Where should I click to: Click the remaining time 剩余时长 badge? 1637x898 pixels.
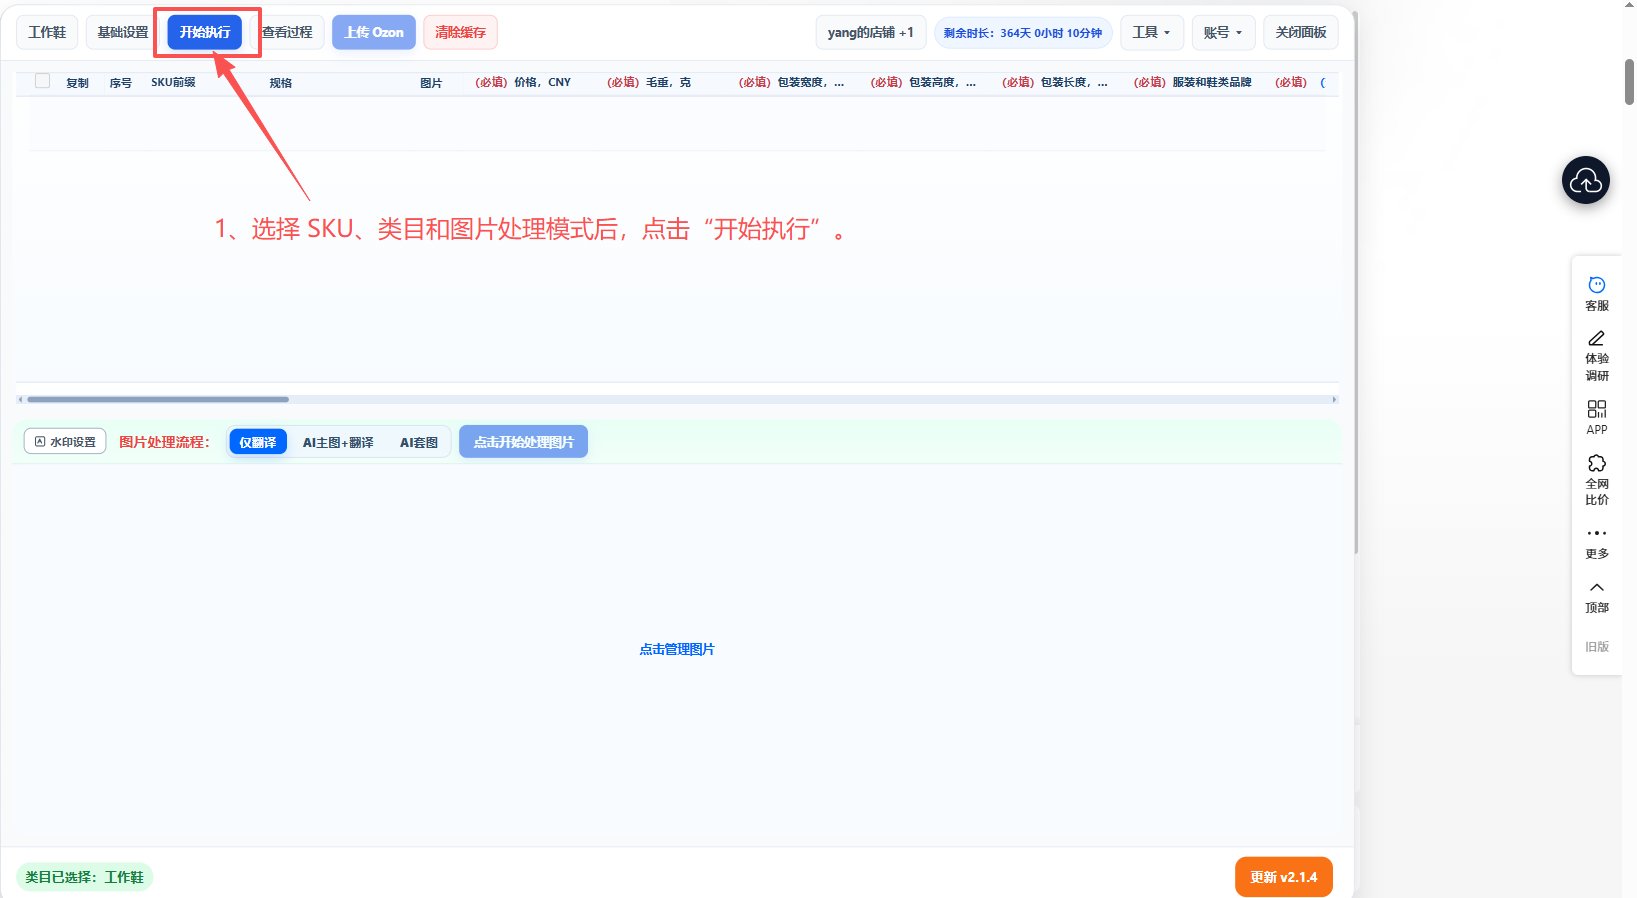(x=1023, y=33)
